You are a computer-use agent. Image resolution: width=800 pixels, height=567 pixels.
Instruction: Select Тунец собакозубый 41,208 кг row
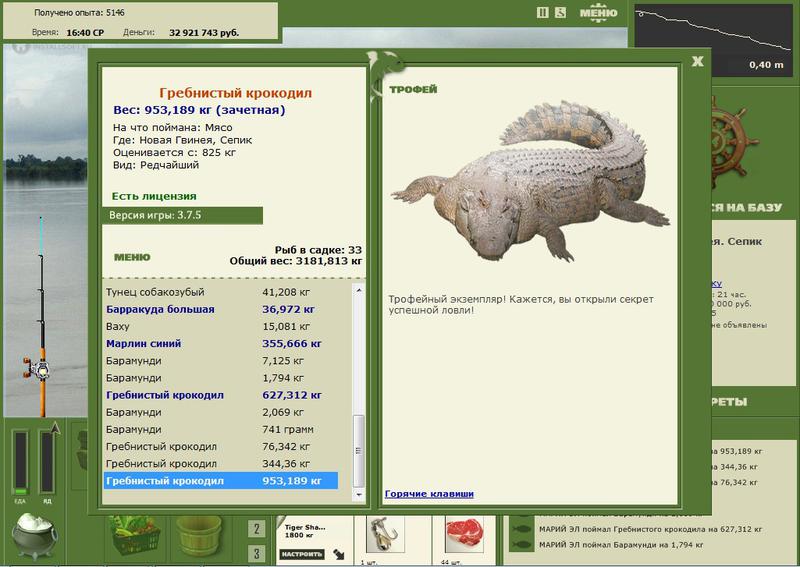pyautogui.click(x=221, y=292)
